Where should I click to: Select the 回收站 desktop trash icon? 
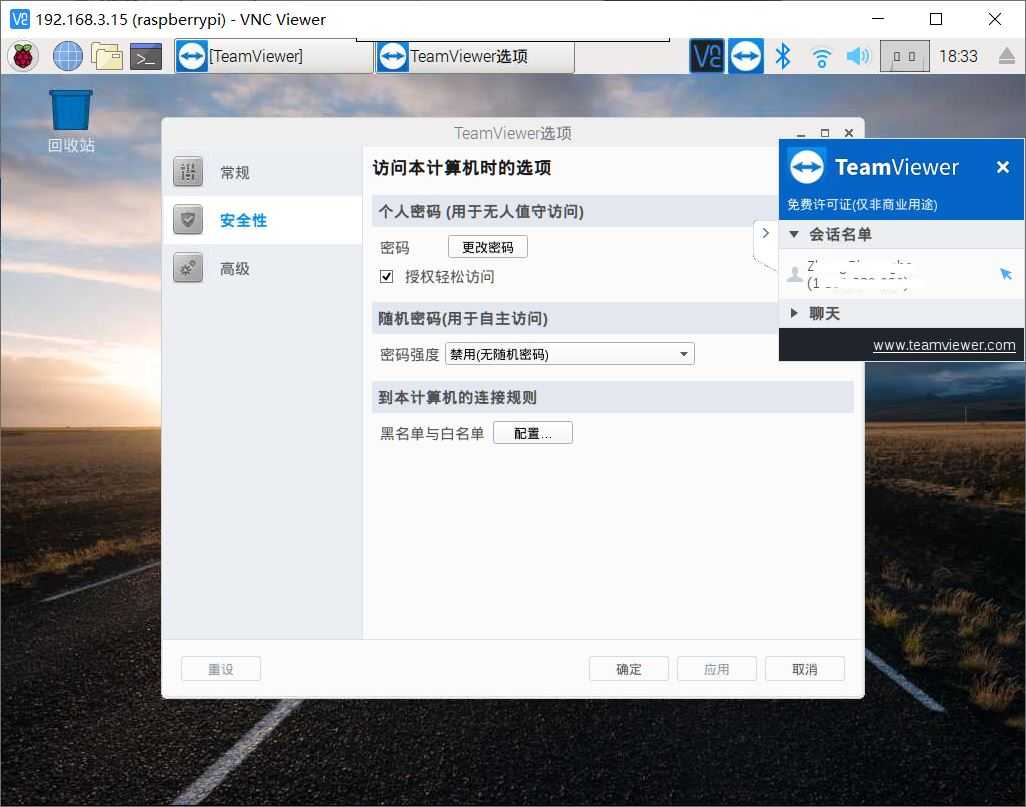[71, 121]
